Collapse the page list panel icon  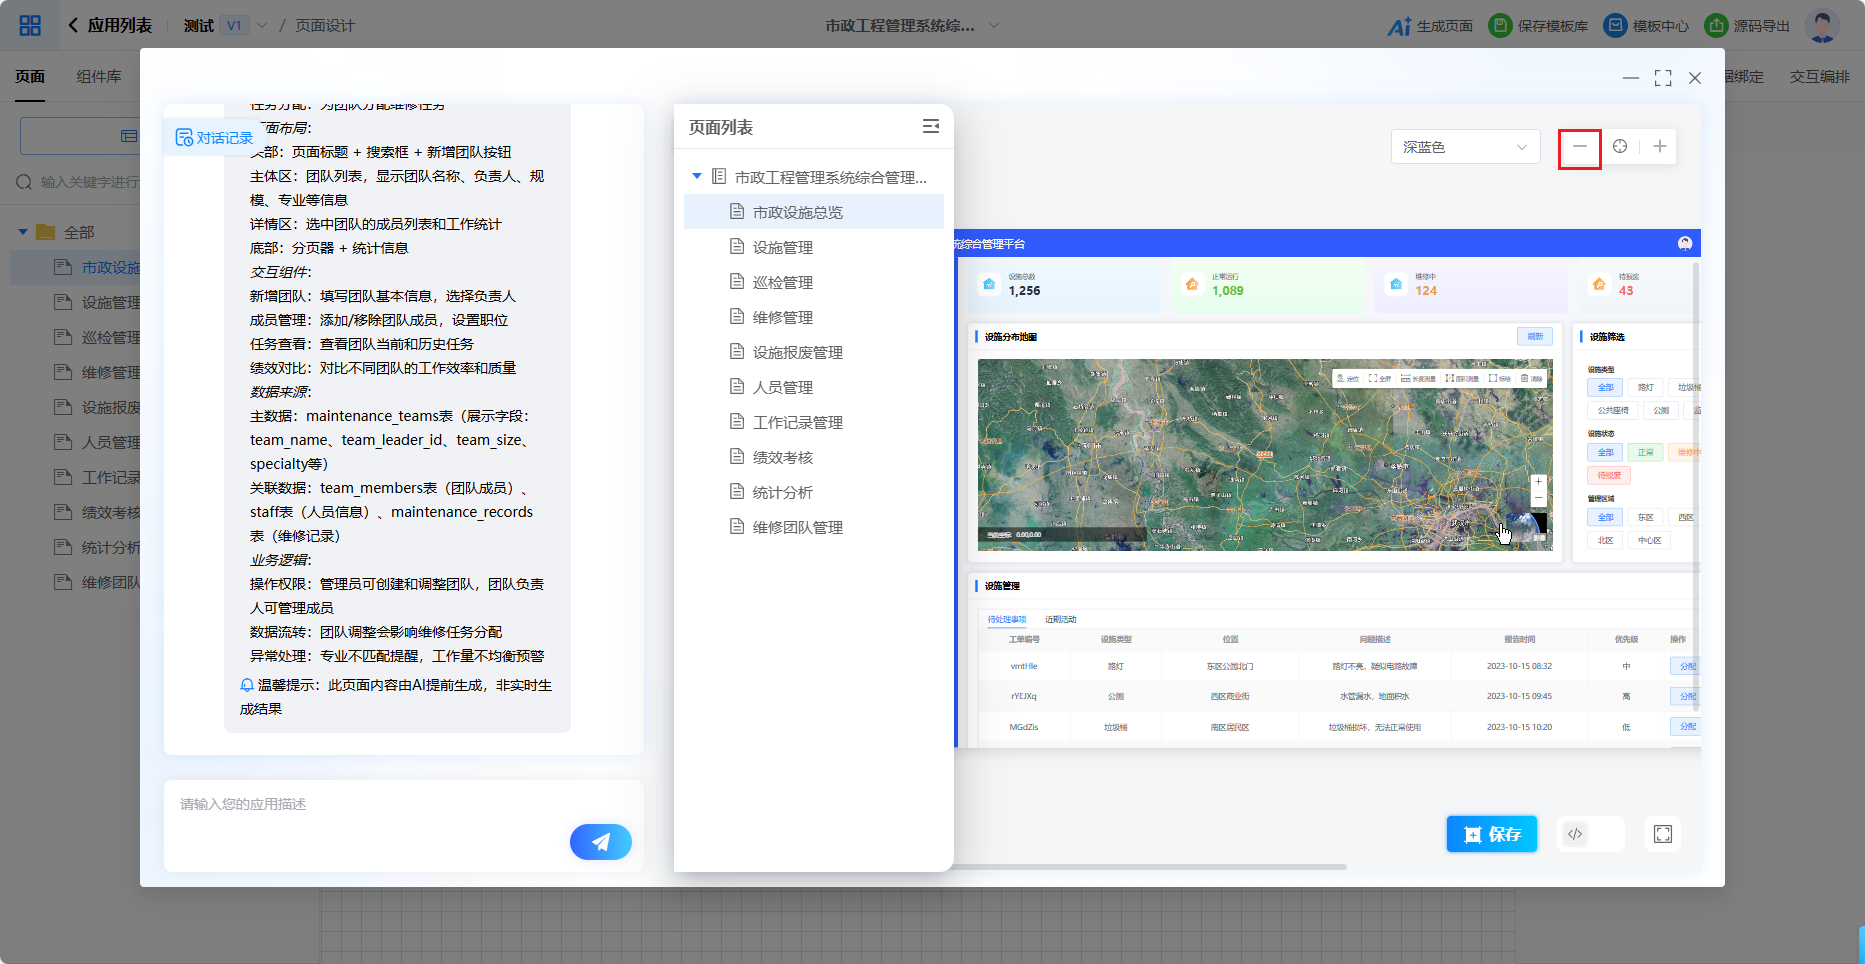point(930,127)
